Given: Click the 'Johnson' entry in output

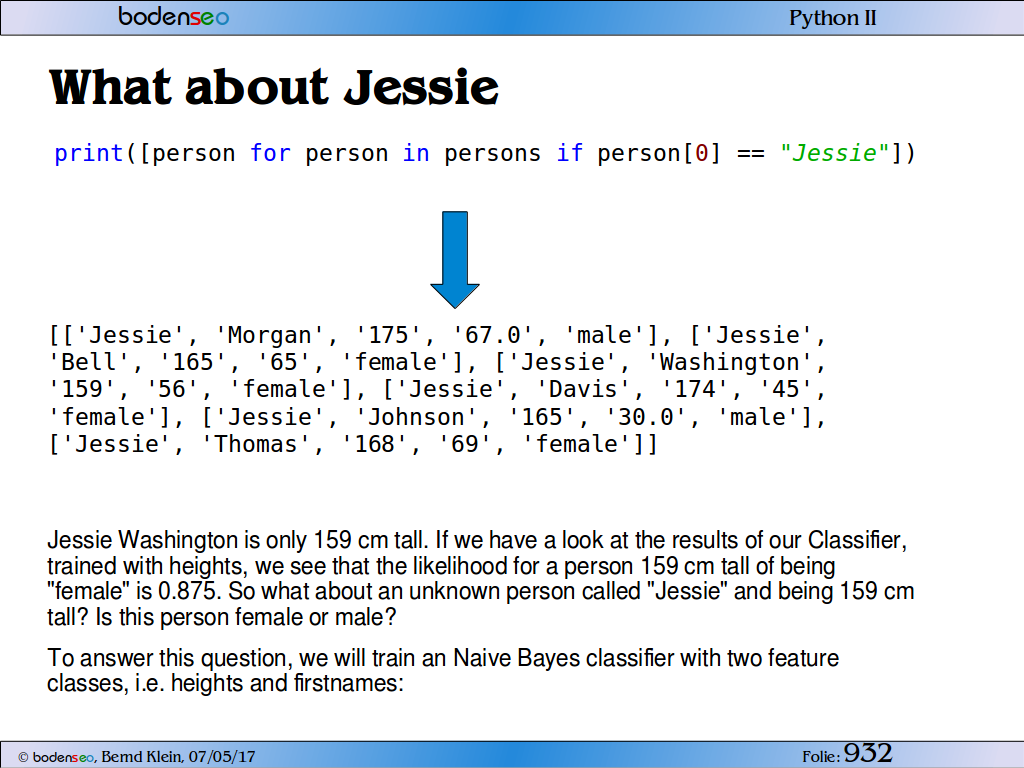Looking at the screenshot, I should coord(416,417).
